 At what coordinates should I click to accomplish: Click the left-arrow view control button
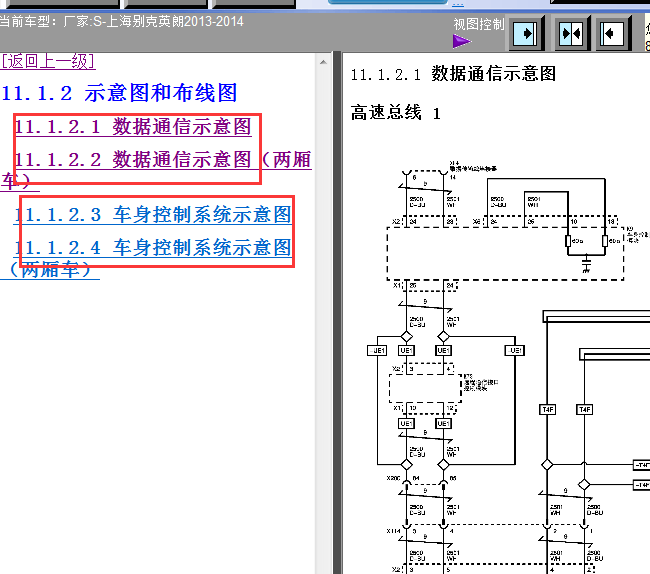pyautogui.click(x=614, y=33)
